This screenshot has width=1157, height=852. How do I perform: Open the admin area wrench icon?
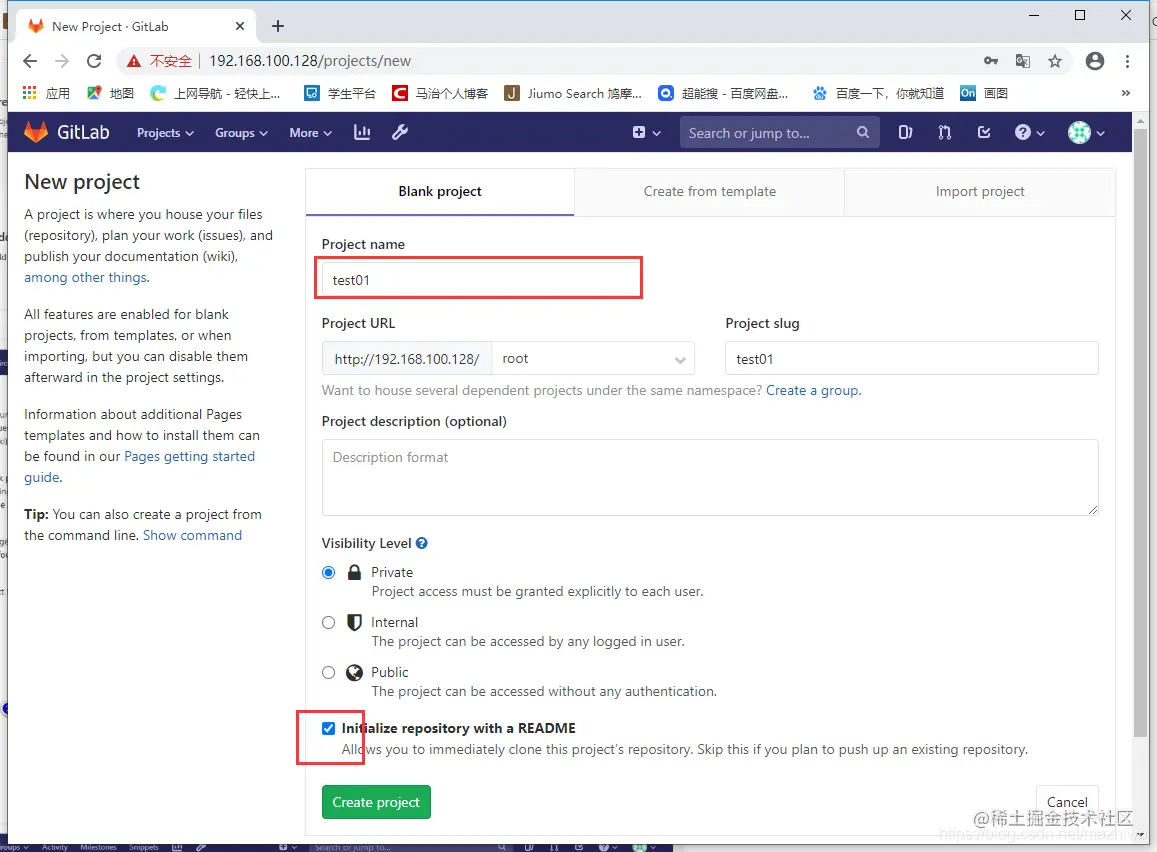[400, 132]
